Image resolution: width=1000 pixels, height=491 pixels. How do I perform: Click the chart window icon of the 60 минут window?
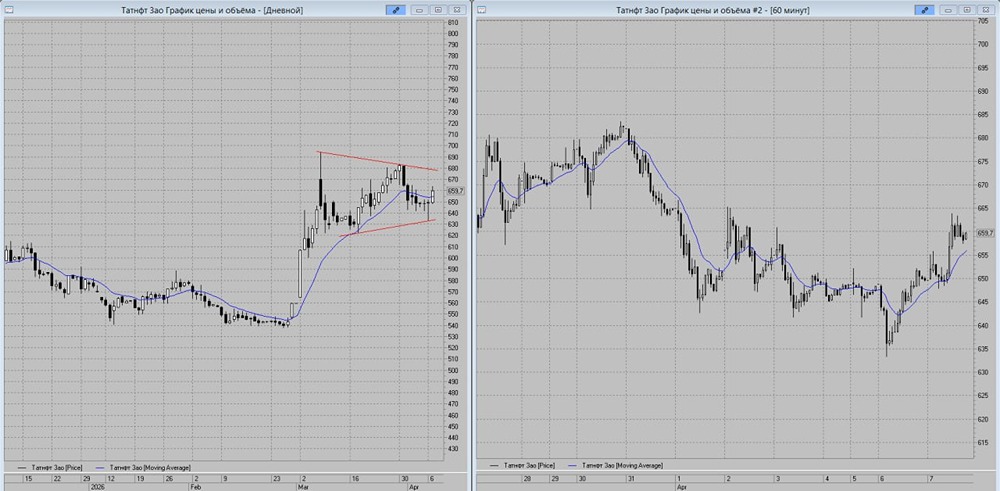482,10
